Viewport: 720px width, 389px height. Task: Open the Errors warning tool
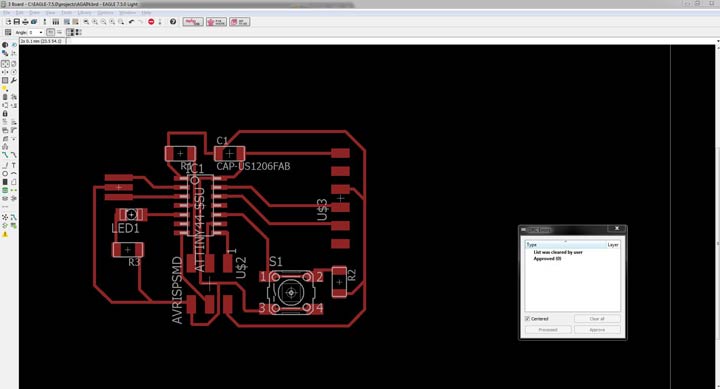click(5, 234)
